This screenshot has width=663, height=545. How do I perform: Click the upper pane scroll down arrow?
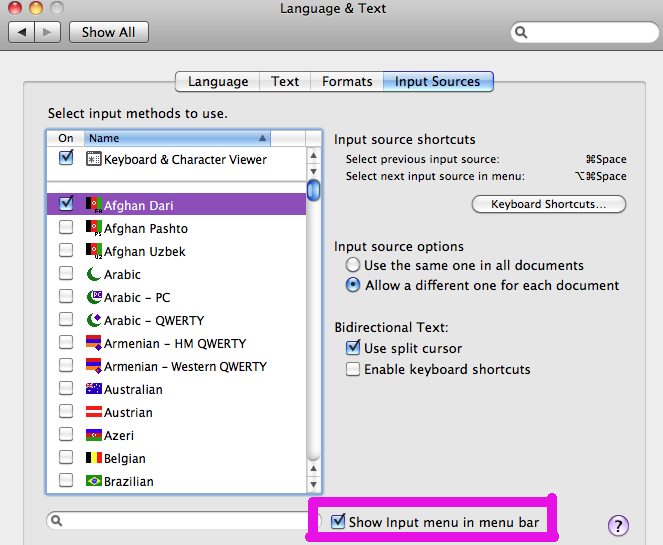click(313, 171)
